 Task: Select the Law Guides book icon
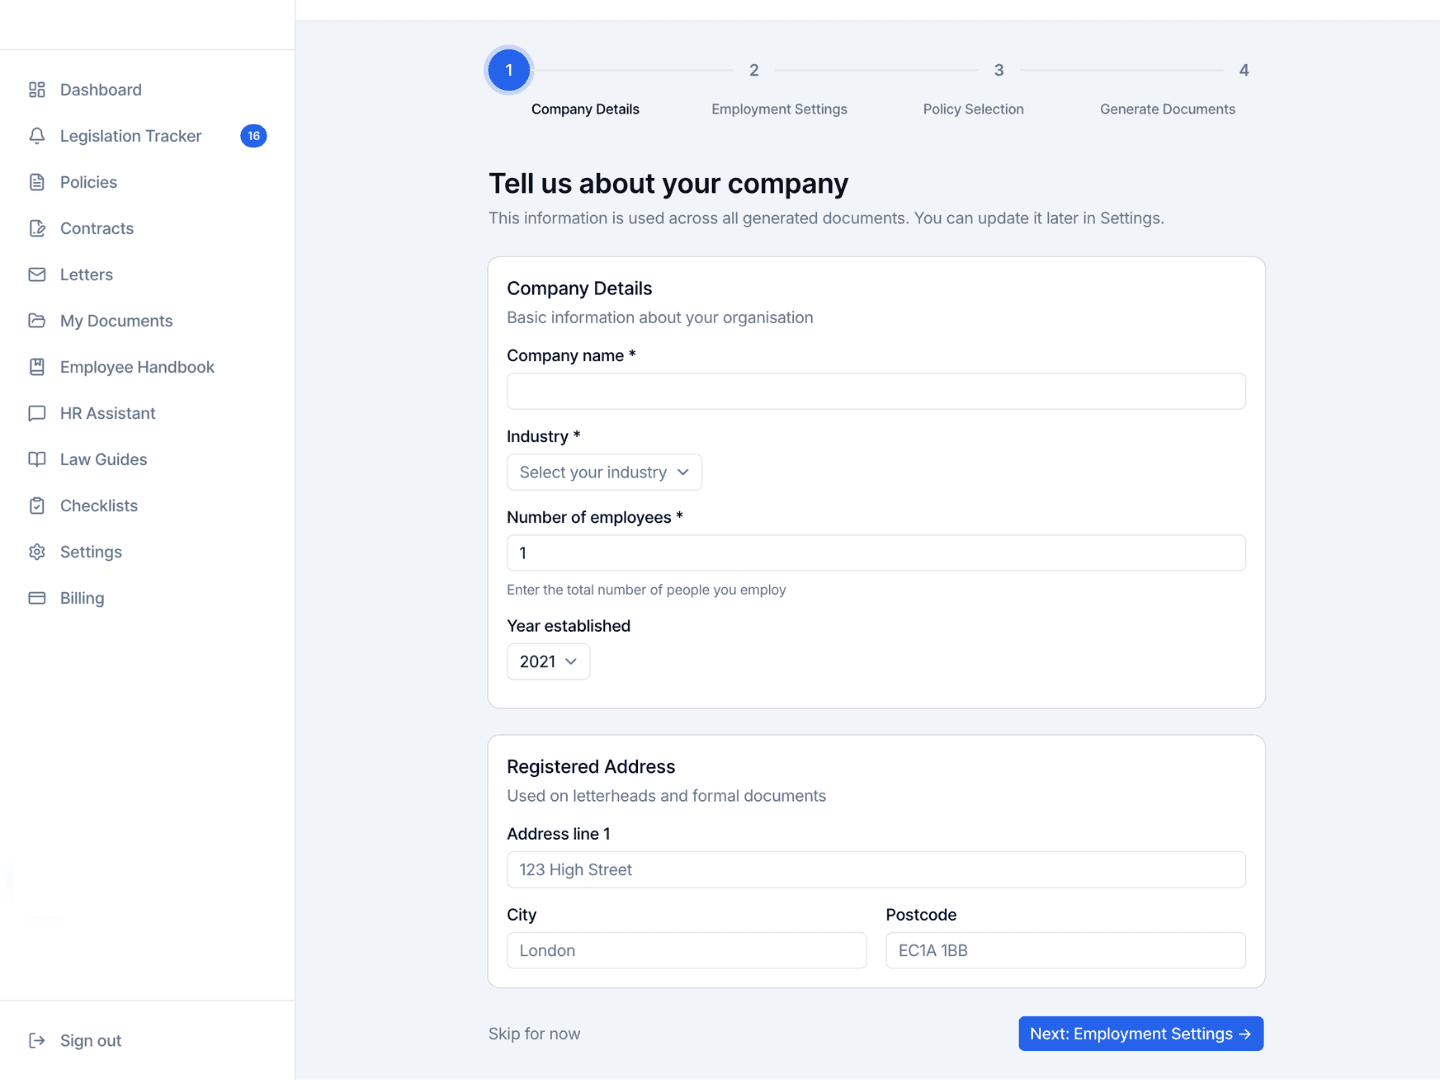point(37,459)
